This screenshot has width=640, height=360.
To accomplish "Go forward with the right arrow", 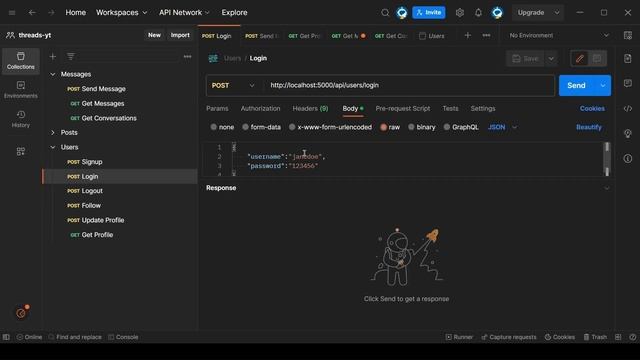I will 51,13.
